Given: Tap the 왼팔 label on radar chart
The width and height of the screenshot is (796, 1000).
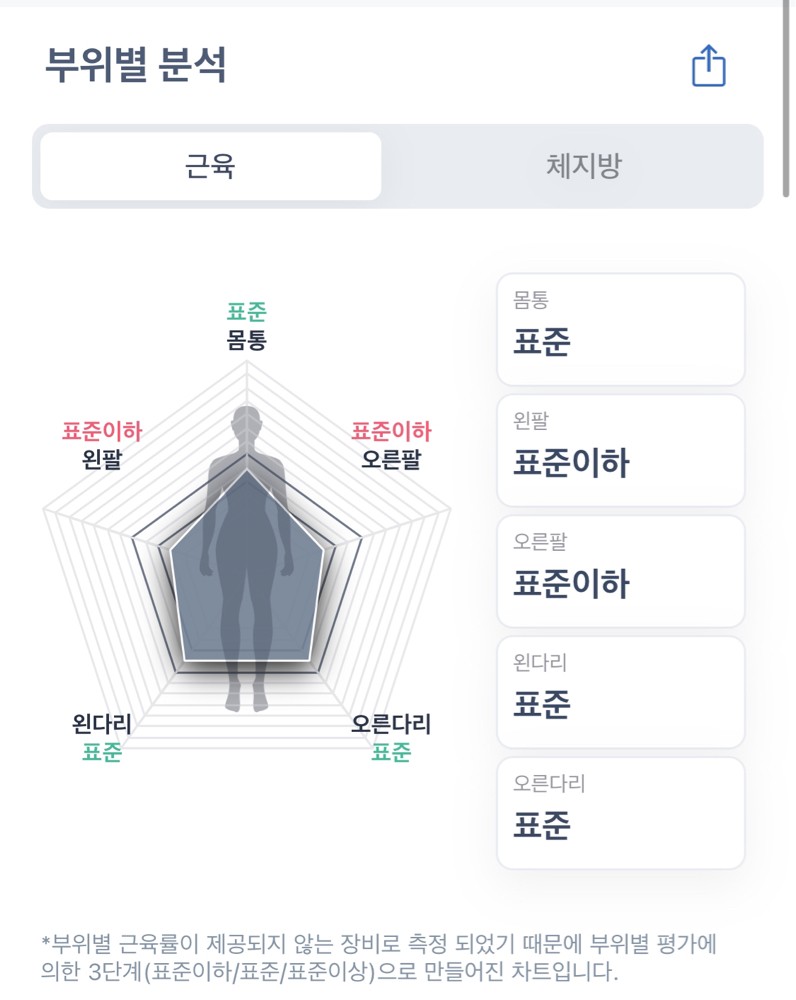Looking at the screenshot, I should pyautogui.click(x=103, y=460).
